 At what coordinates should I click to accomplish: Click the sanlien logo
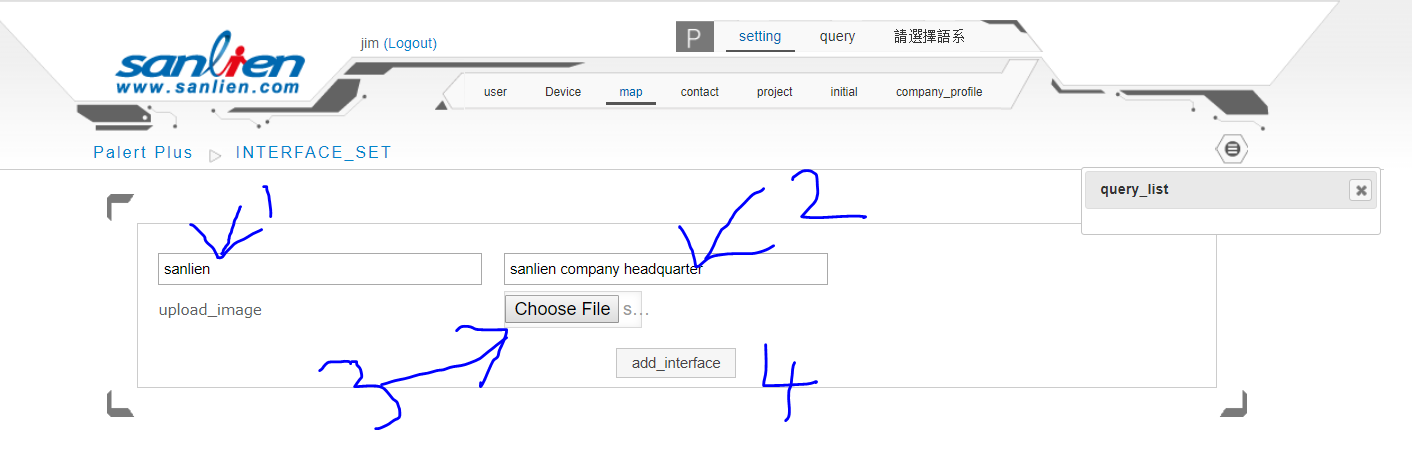[209, 72]
